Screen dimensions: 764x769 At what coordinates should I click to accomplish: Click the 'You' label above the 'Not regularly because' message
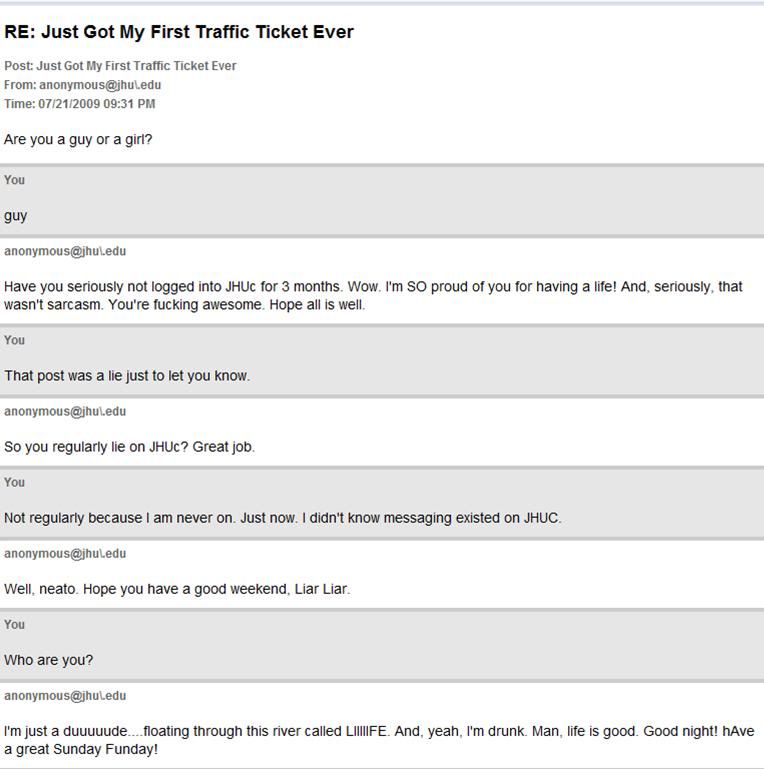pos(14,483)
